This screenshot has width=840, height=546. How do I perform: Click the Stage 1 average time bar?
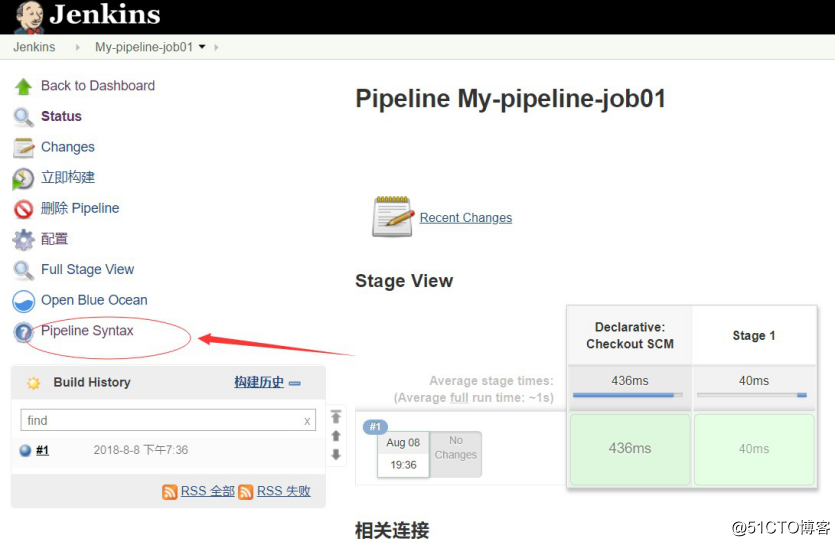[752, 395]
